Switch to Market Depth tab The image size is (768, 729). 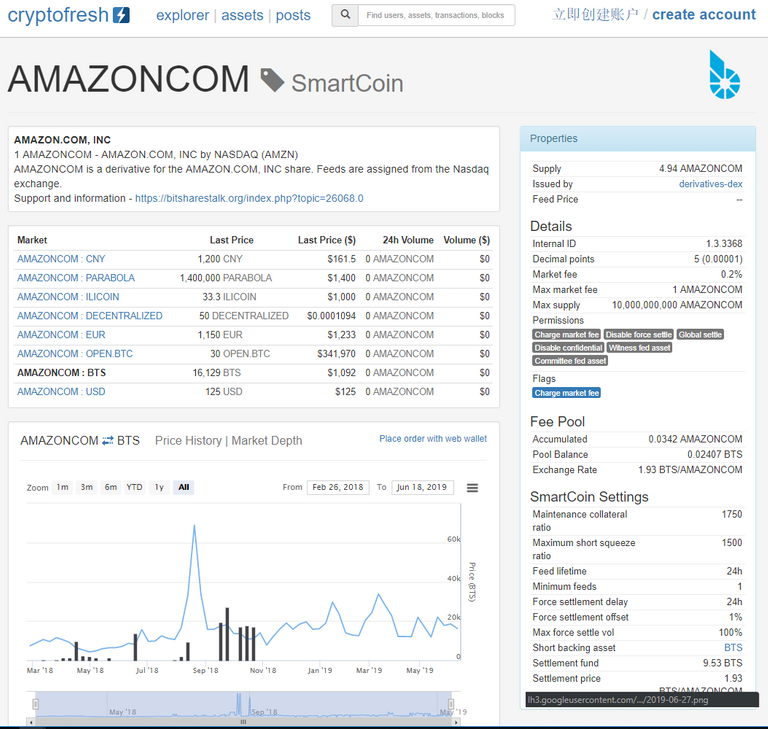pyautogui.click(x=266, y=440)
